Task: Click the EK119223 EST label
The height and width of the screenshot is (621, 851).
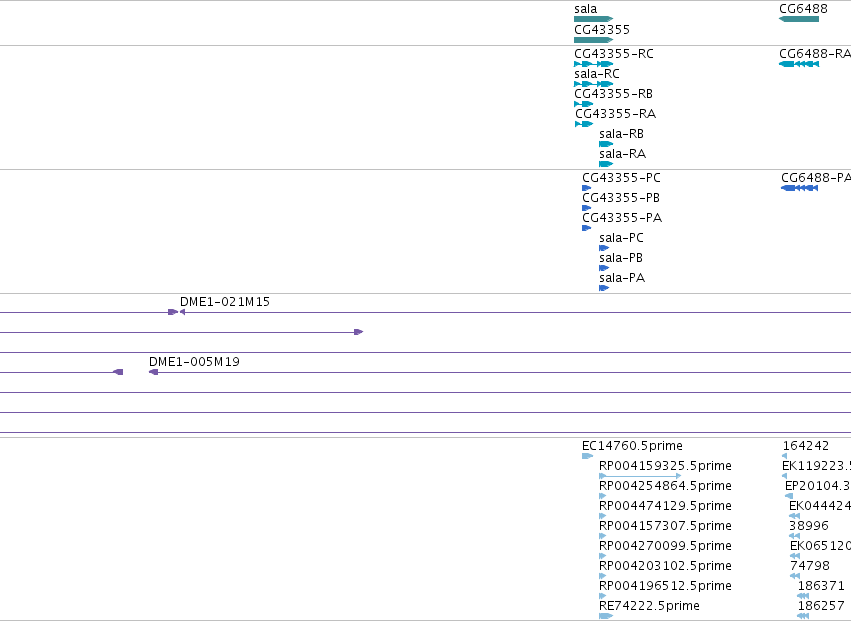Action: pyautogui.click(x=816, y=466)
